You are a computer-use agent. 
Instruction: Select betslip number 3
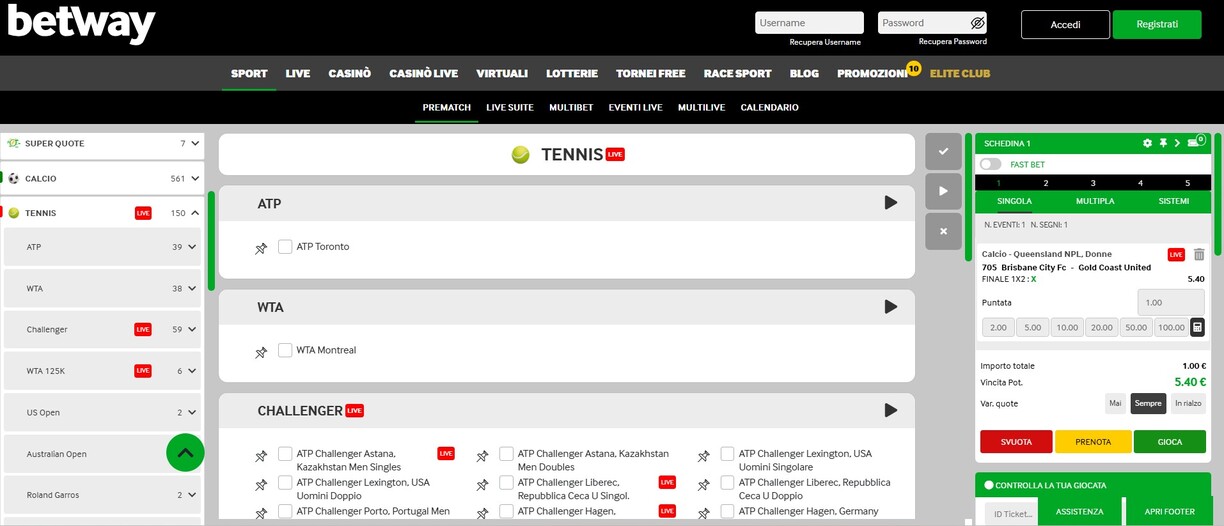point(1093,183)
